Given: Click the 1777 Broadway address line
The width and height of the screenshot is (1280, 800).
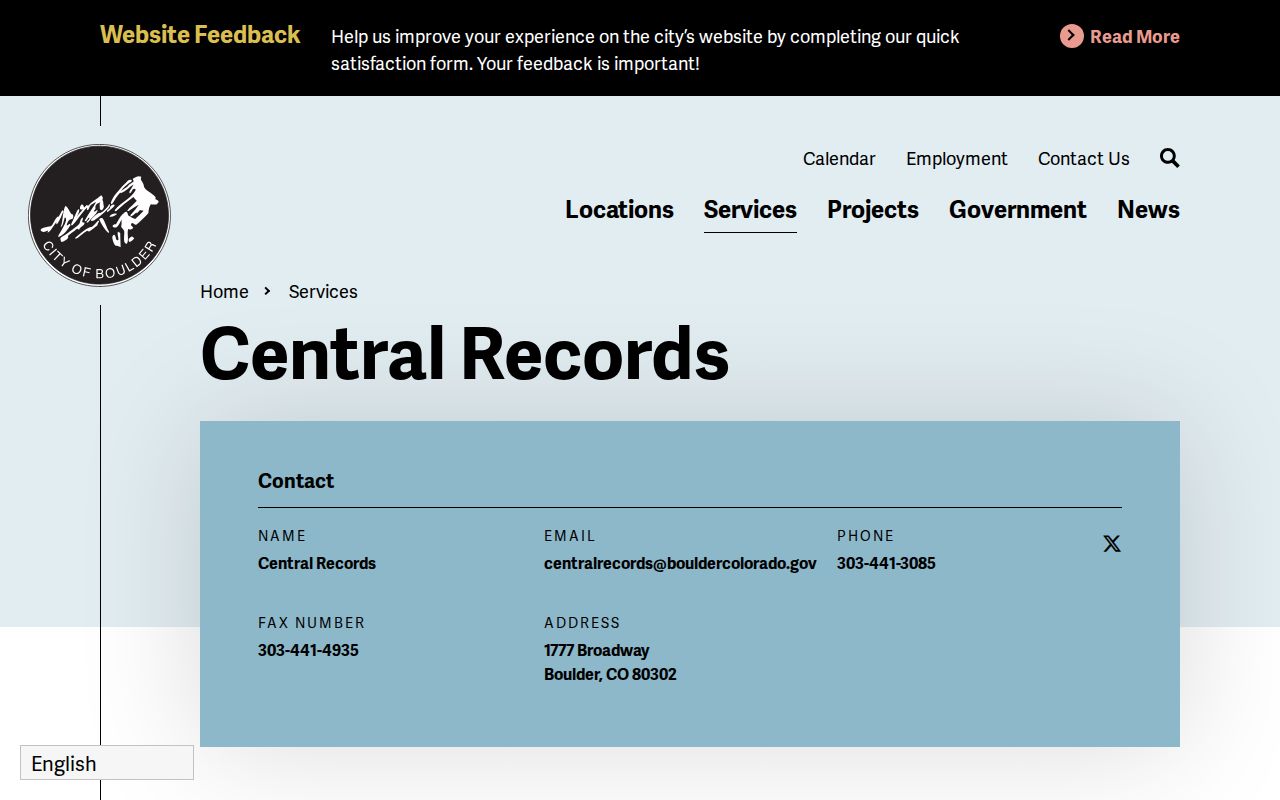Looking at the screenshot, I should coord(597,650).
